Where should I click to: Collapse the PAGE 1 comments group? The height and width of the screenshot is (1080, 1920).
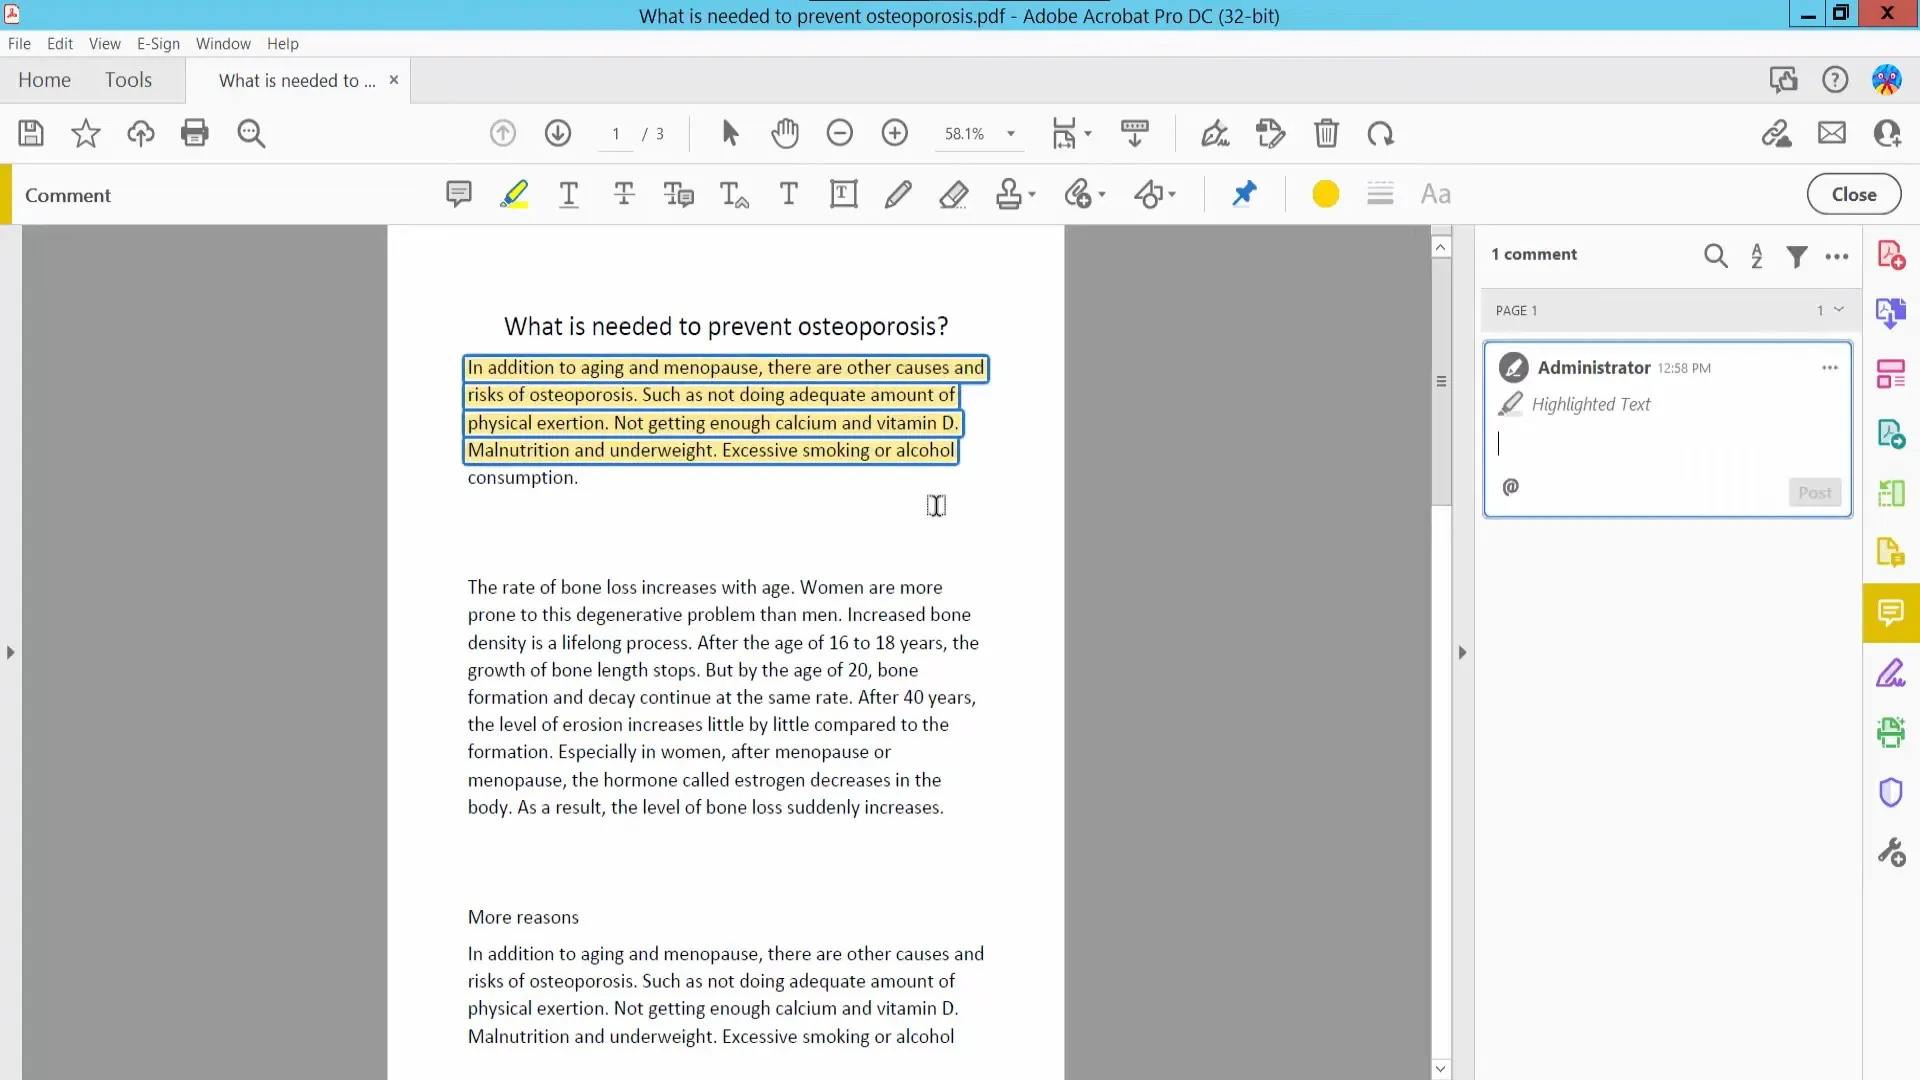tap(1838, 310)
